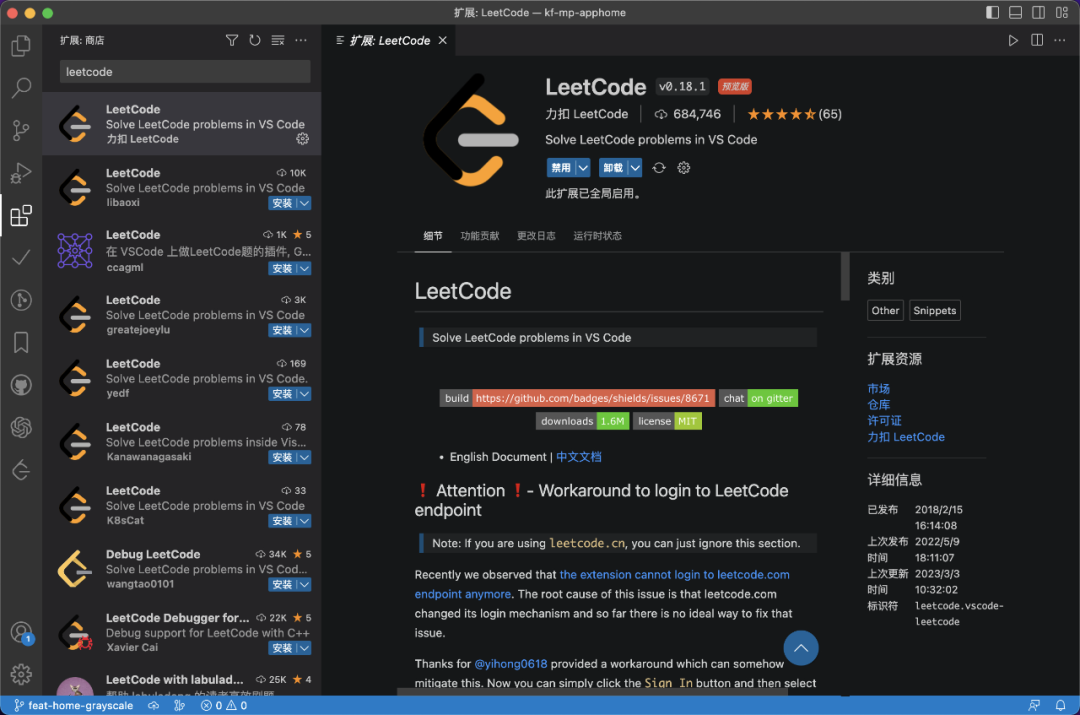Toggle the bottom panel visibility

pyautogui.click(x=1015, y=12)
